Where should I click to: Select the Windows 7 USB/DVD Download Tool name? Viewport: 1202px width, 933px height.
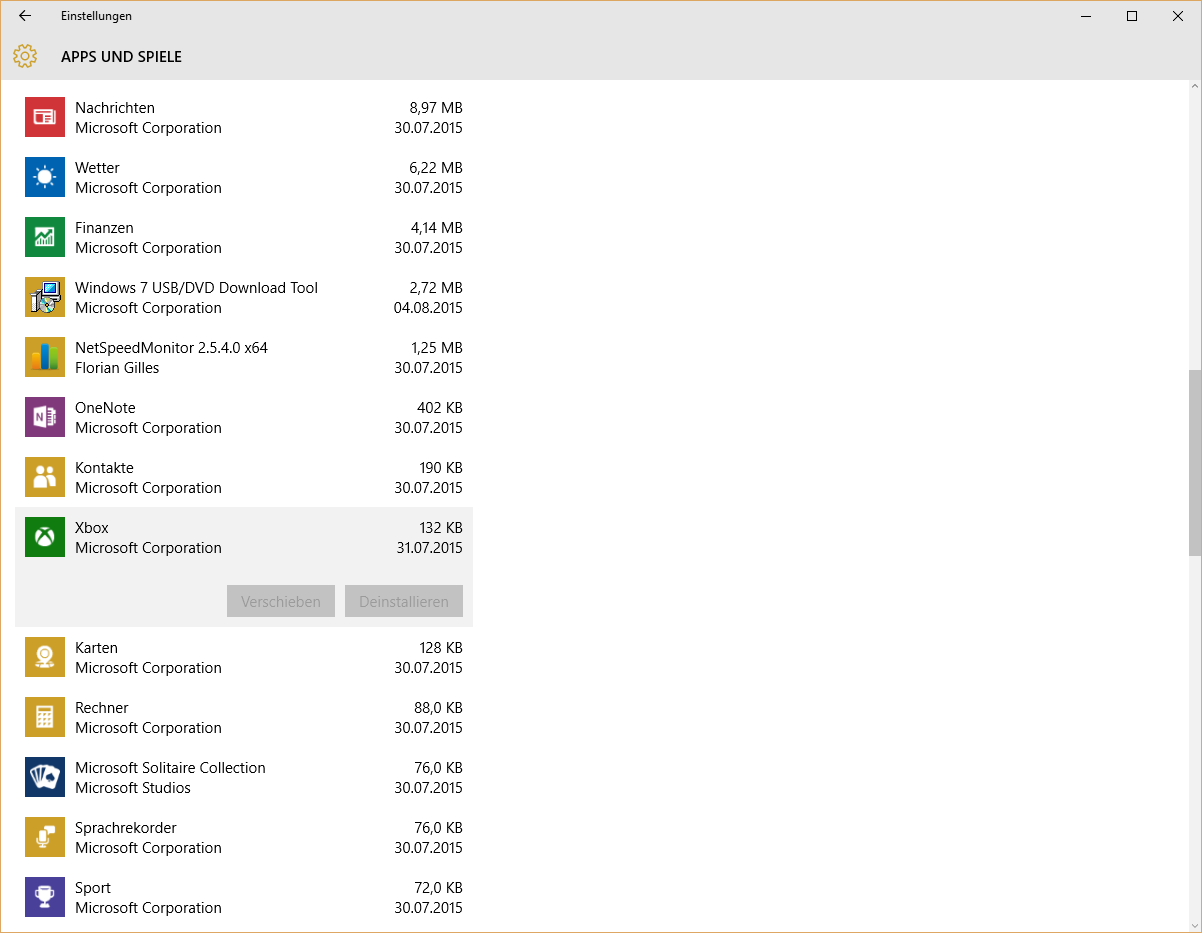[196, 288]
